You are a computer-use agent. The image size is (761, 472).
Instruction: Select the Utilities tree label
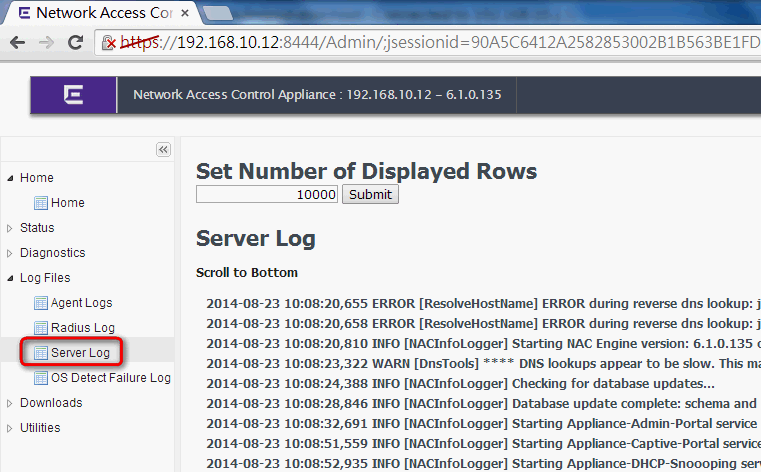pyautogui.click(x=40, y=428)
